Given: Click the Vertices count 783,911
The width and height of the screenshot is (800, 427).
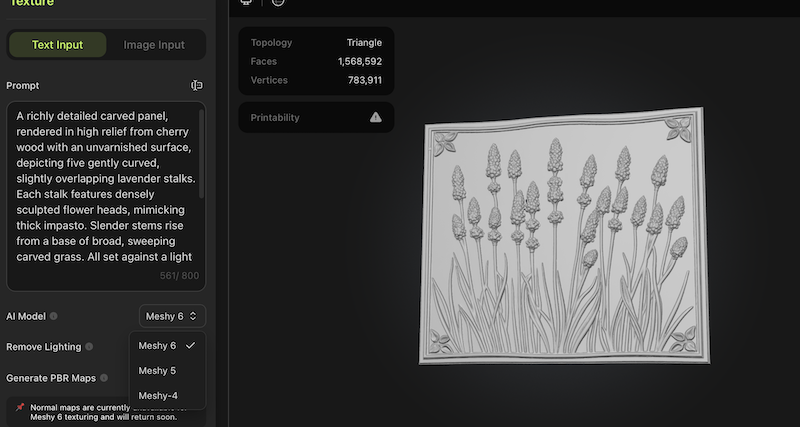Looking at the screenshot, I should click(x=365, y=81).
